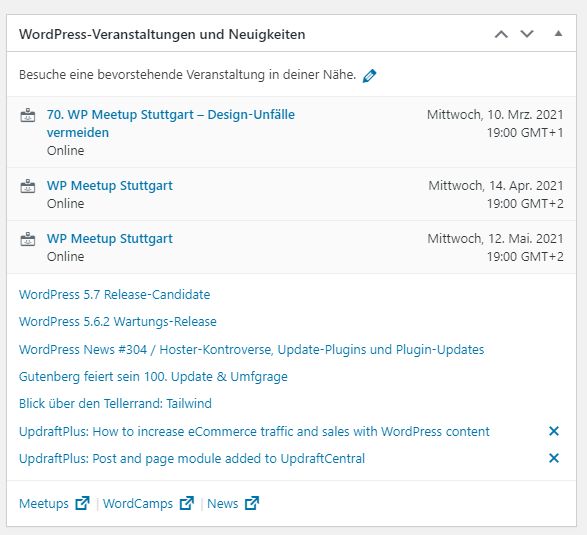Click the calendar icon of first meetup
Viewport: 587px width, 535px height.
click(x=28, y=115)
